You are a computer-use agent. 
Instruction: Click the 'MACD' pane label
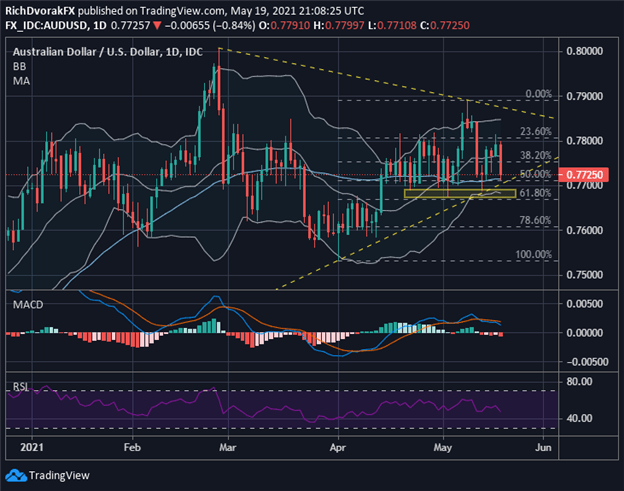point(28,305)
